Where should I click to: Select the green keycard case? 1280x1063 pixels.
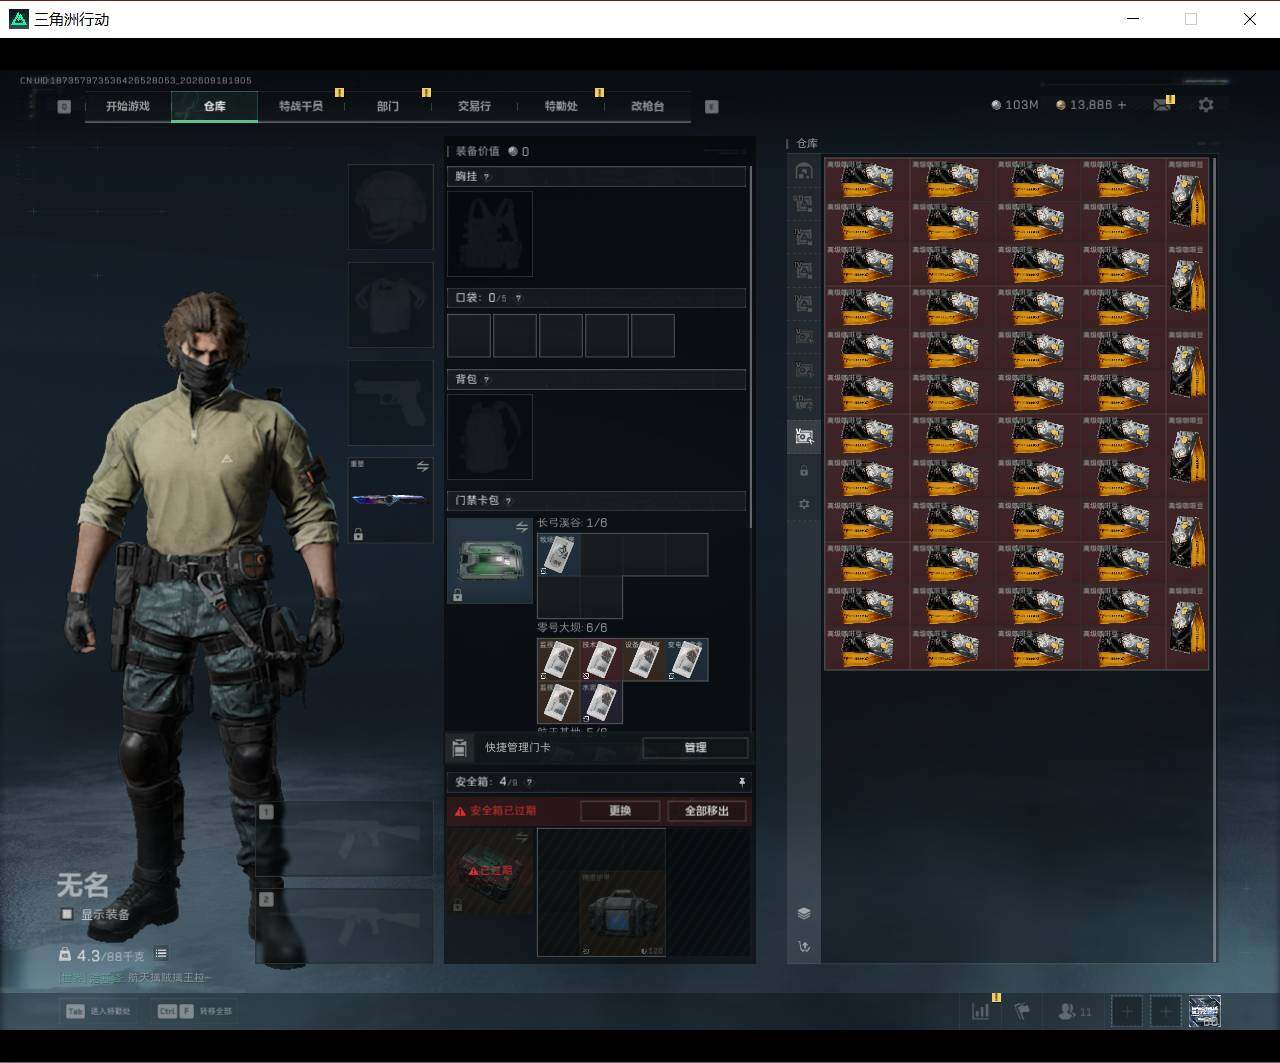[x=490, y=561]
